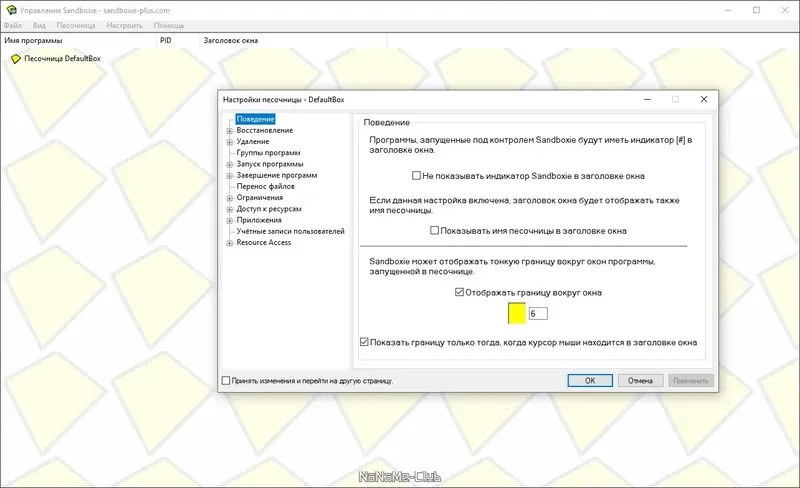Expand the Восстановление tree node

[230, 131]
